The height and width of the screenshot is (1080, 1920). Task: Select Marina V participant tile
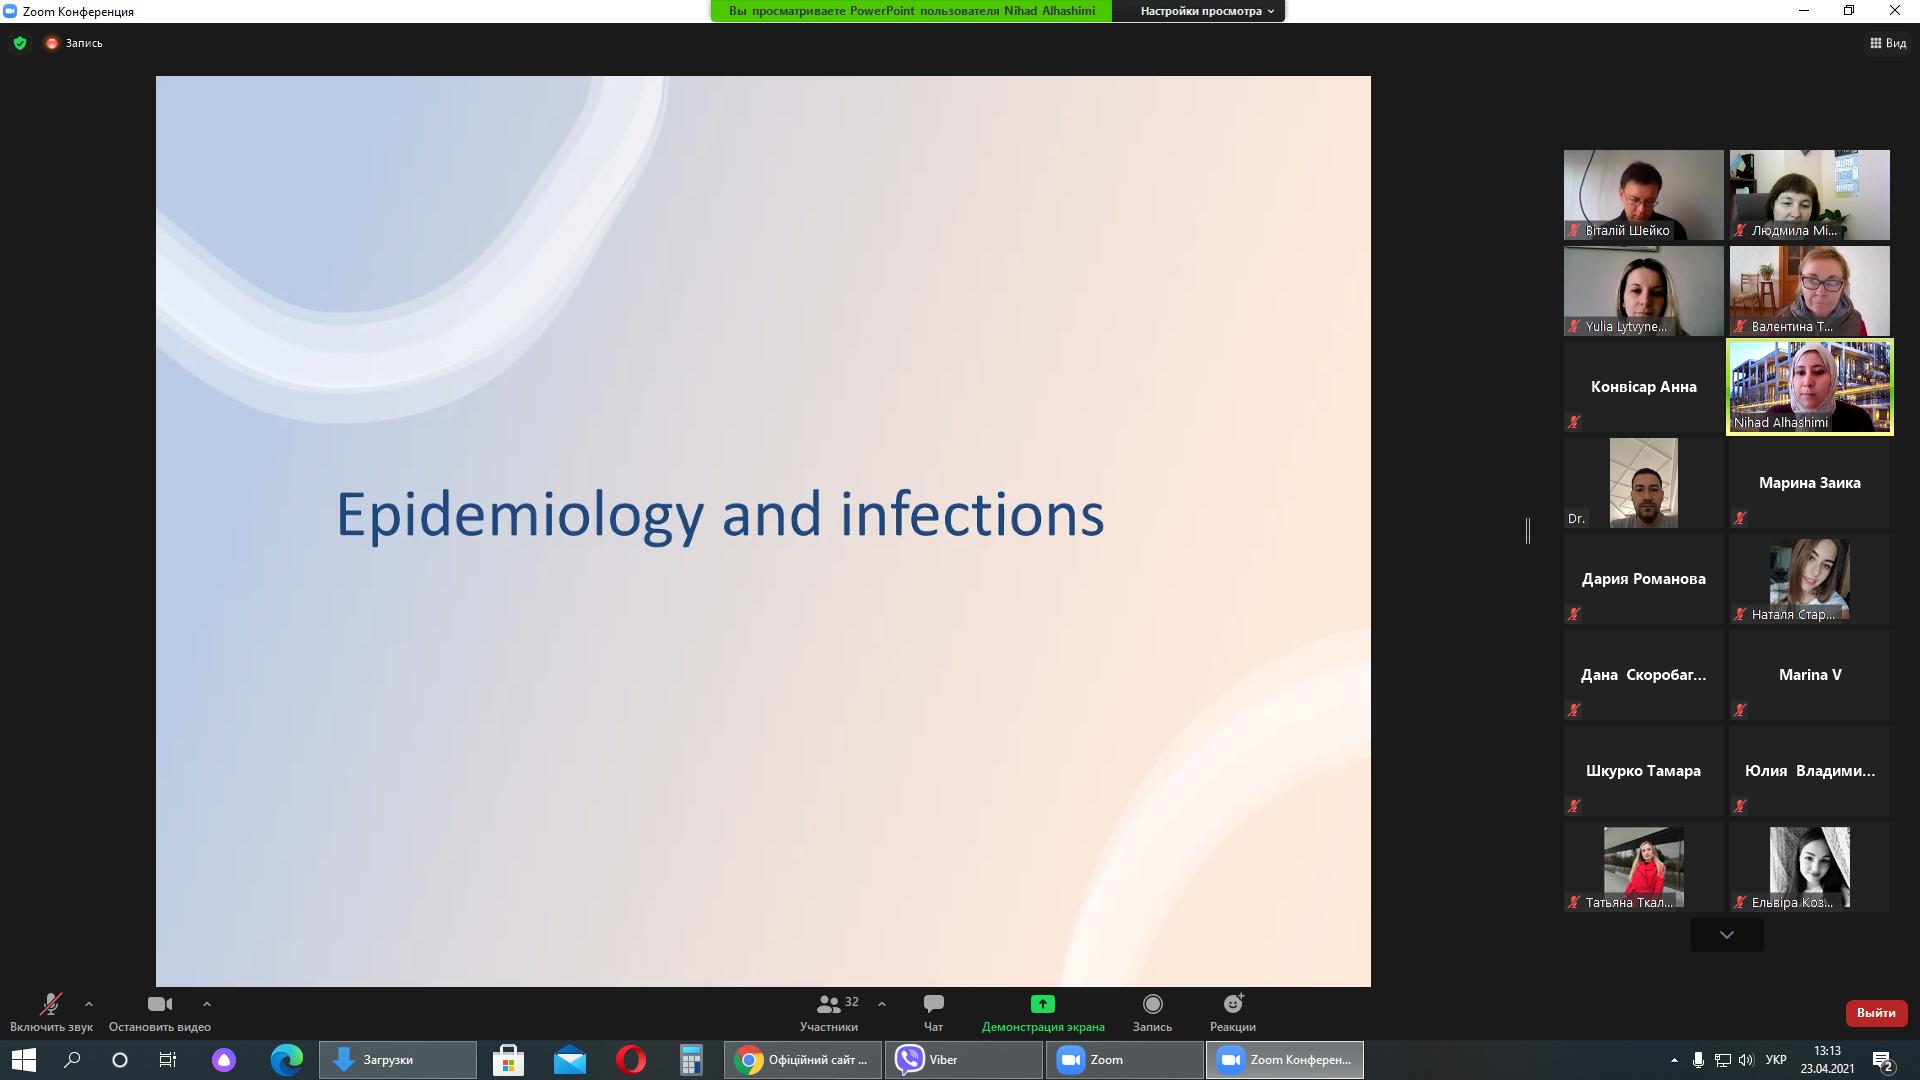point(1810,675)
